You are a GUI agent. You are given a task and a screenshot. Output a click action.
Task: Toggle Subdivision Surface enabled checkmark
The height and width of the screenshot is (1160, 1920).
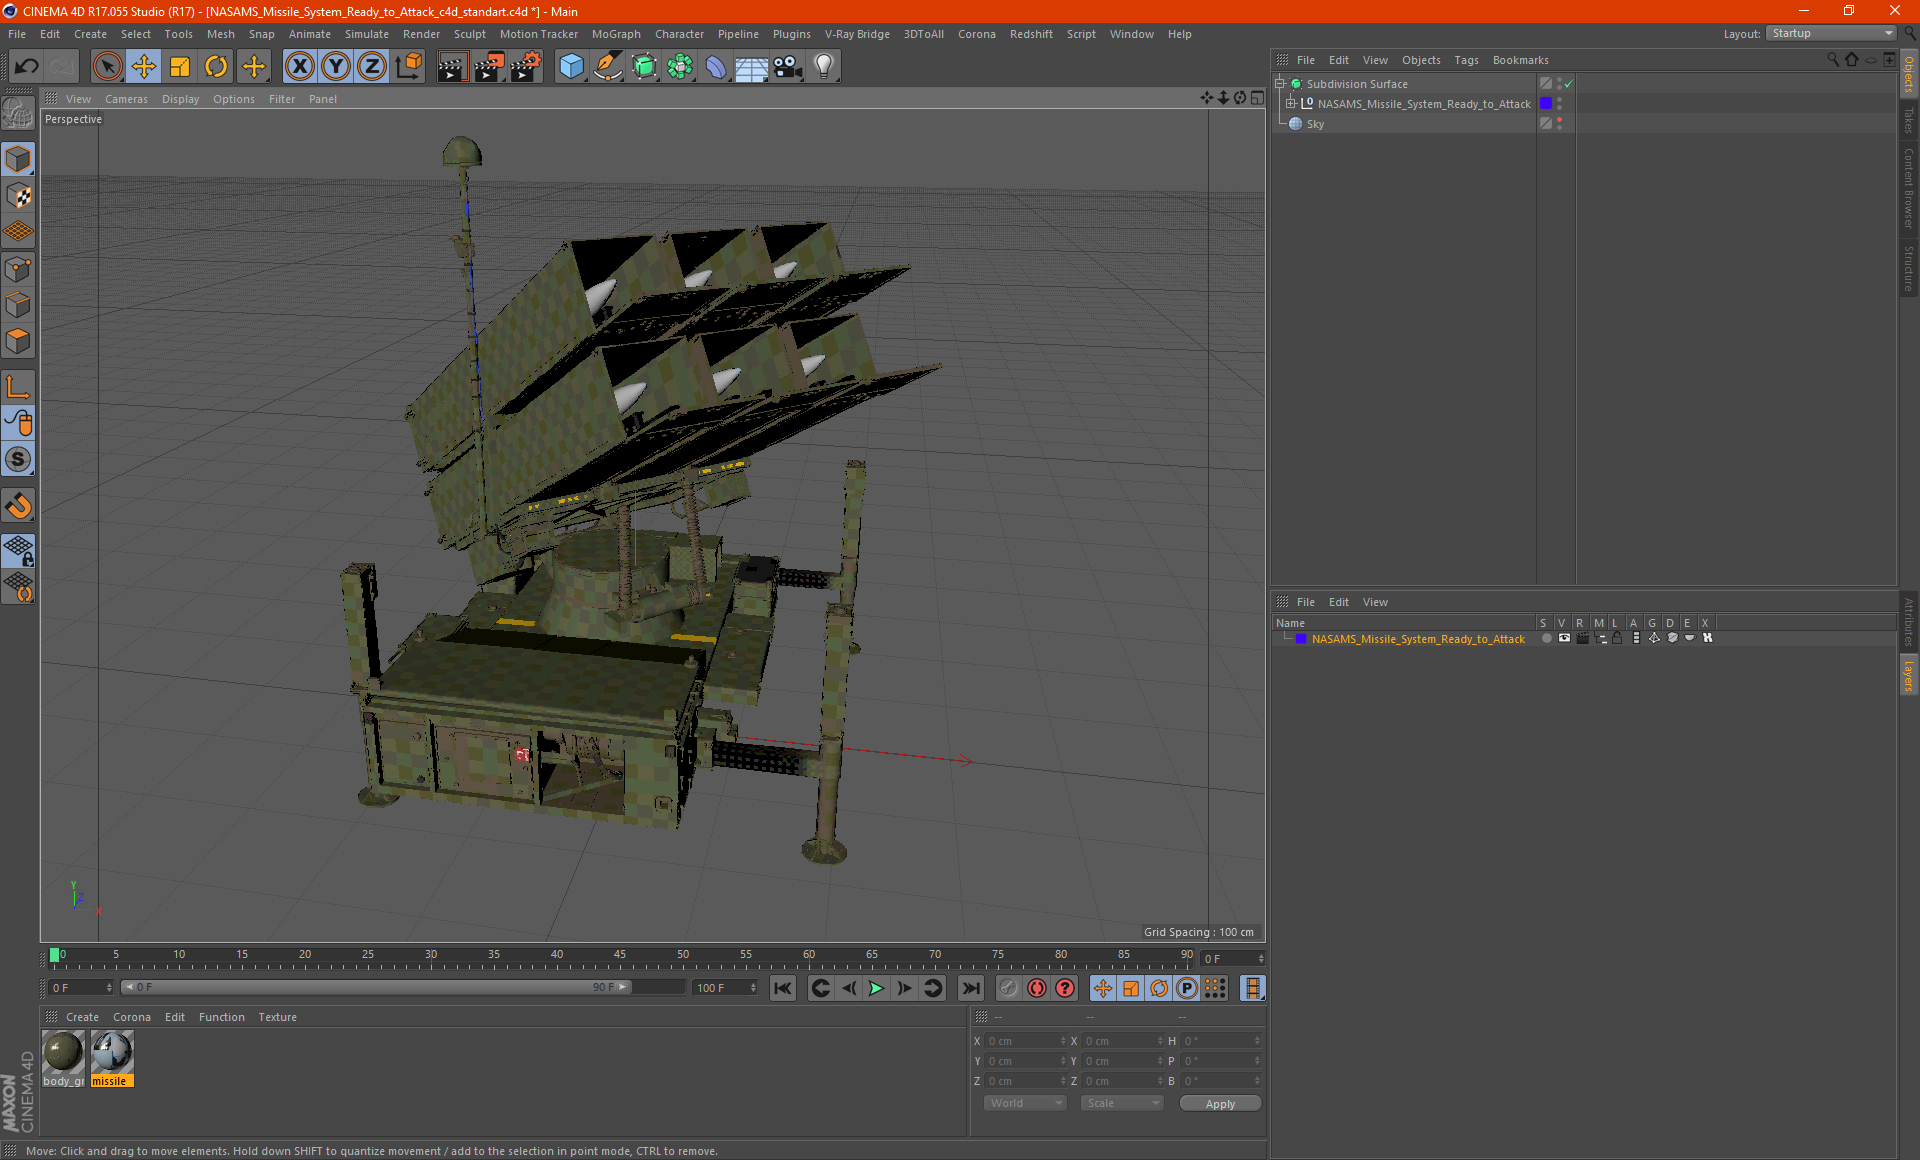[1569, 84]
